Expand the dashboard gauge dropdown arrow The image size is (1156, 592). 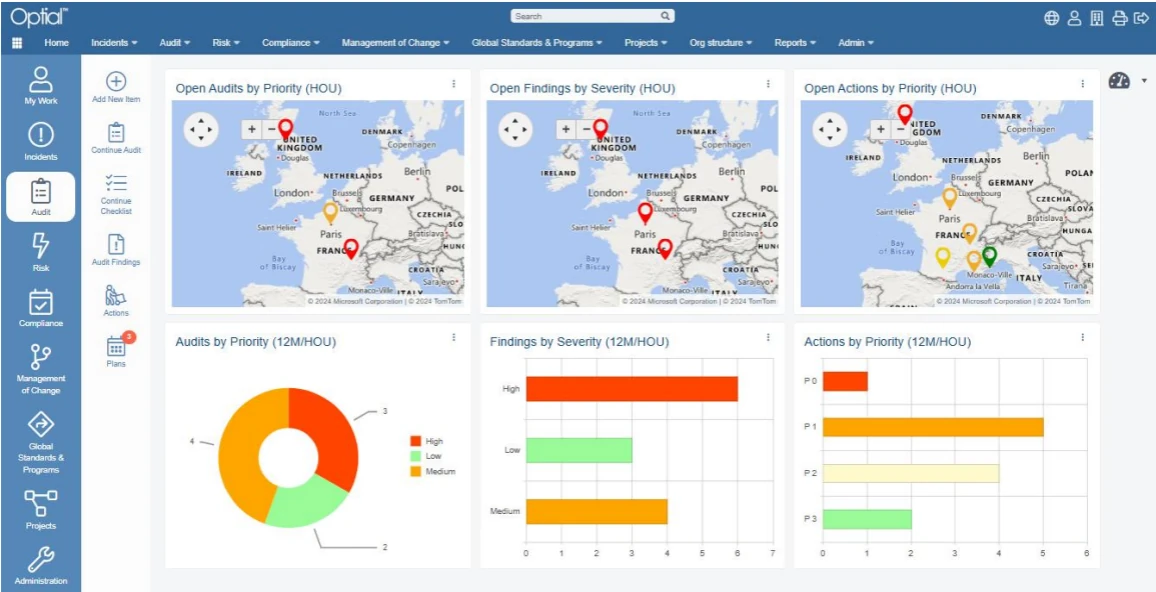click(x=1144, y=80)
